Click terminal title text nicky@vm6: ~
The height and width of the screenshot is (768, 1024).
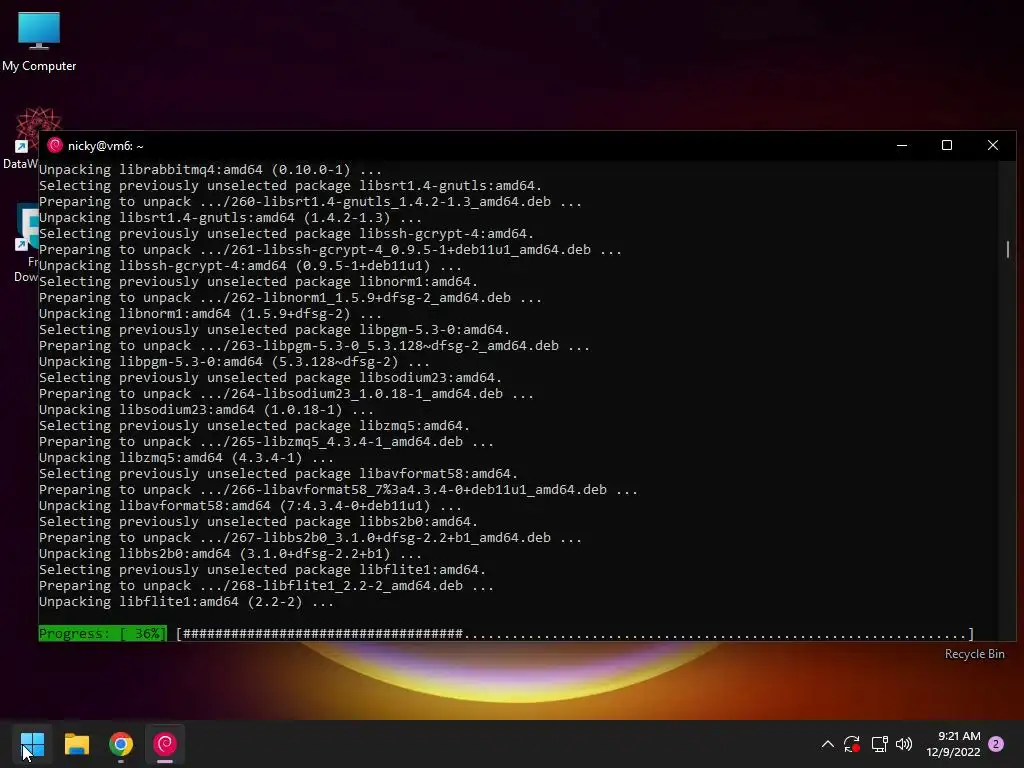[x=106, y=146]
